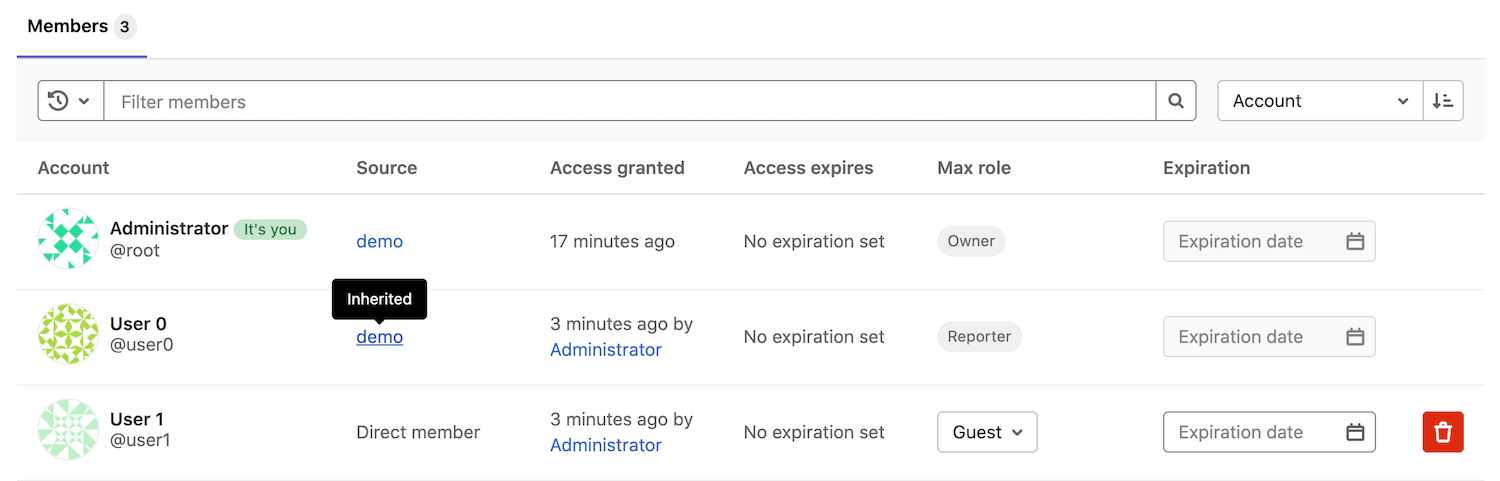The height and width of the screenshot is (481, 1500).
Task: Open Administrator link in User 0 access granted
Action: [x=605, y=350]
